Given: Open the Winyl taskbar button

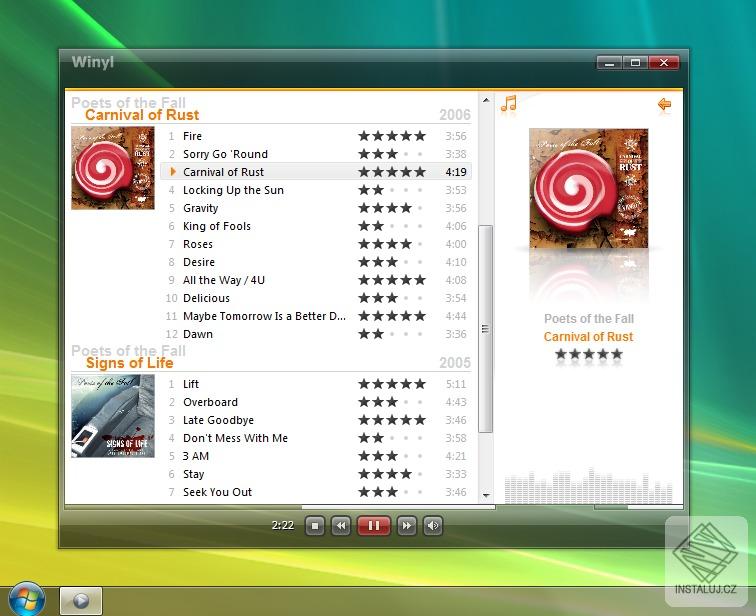Looking at the screenshot, I should click(81, 601).
